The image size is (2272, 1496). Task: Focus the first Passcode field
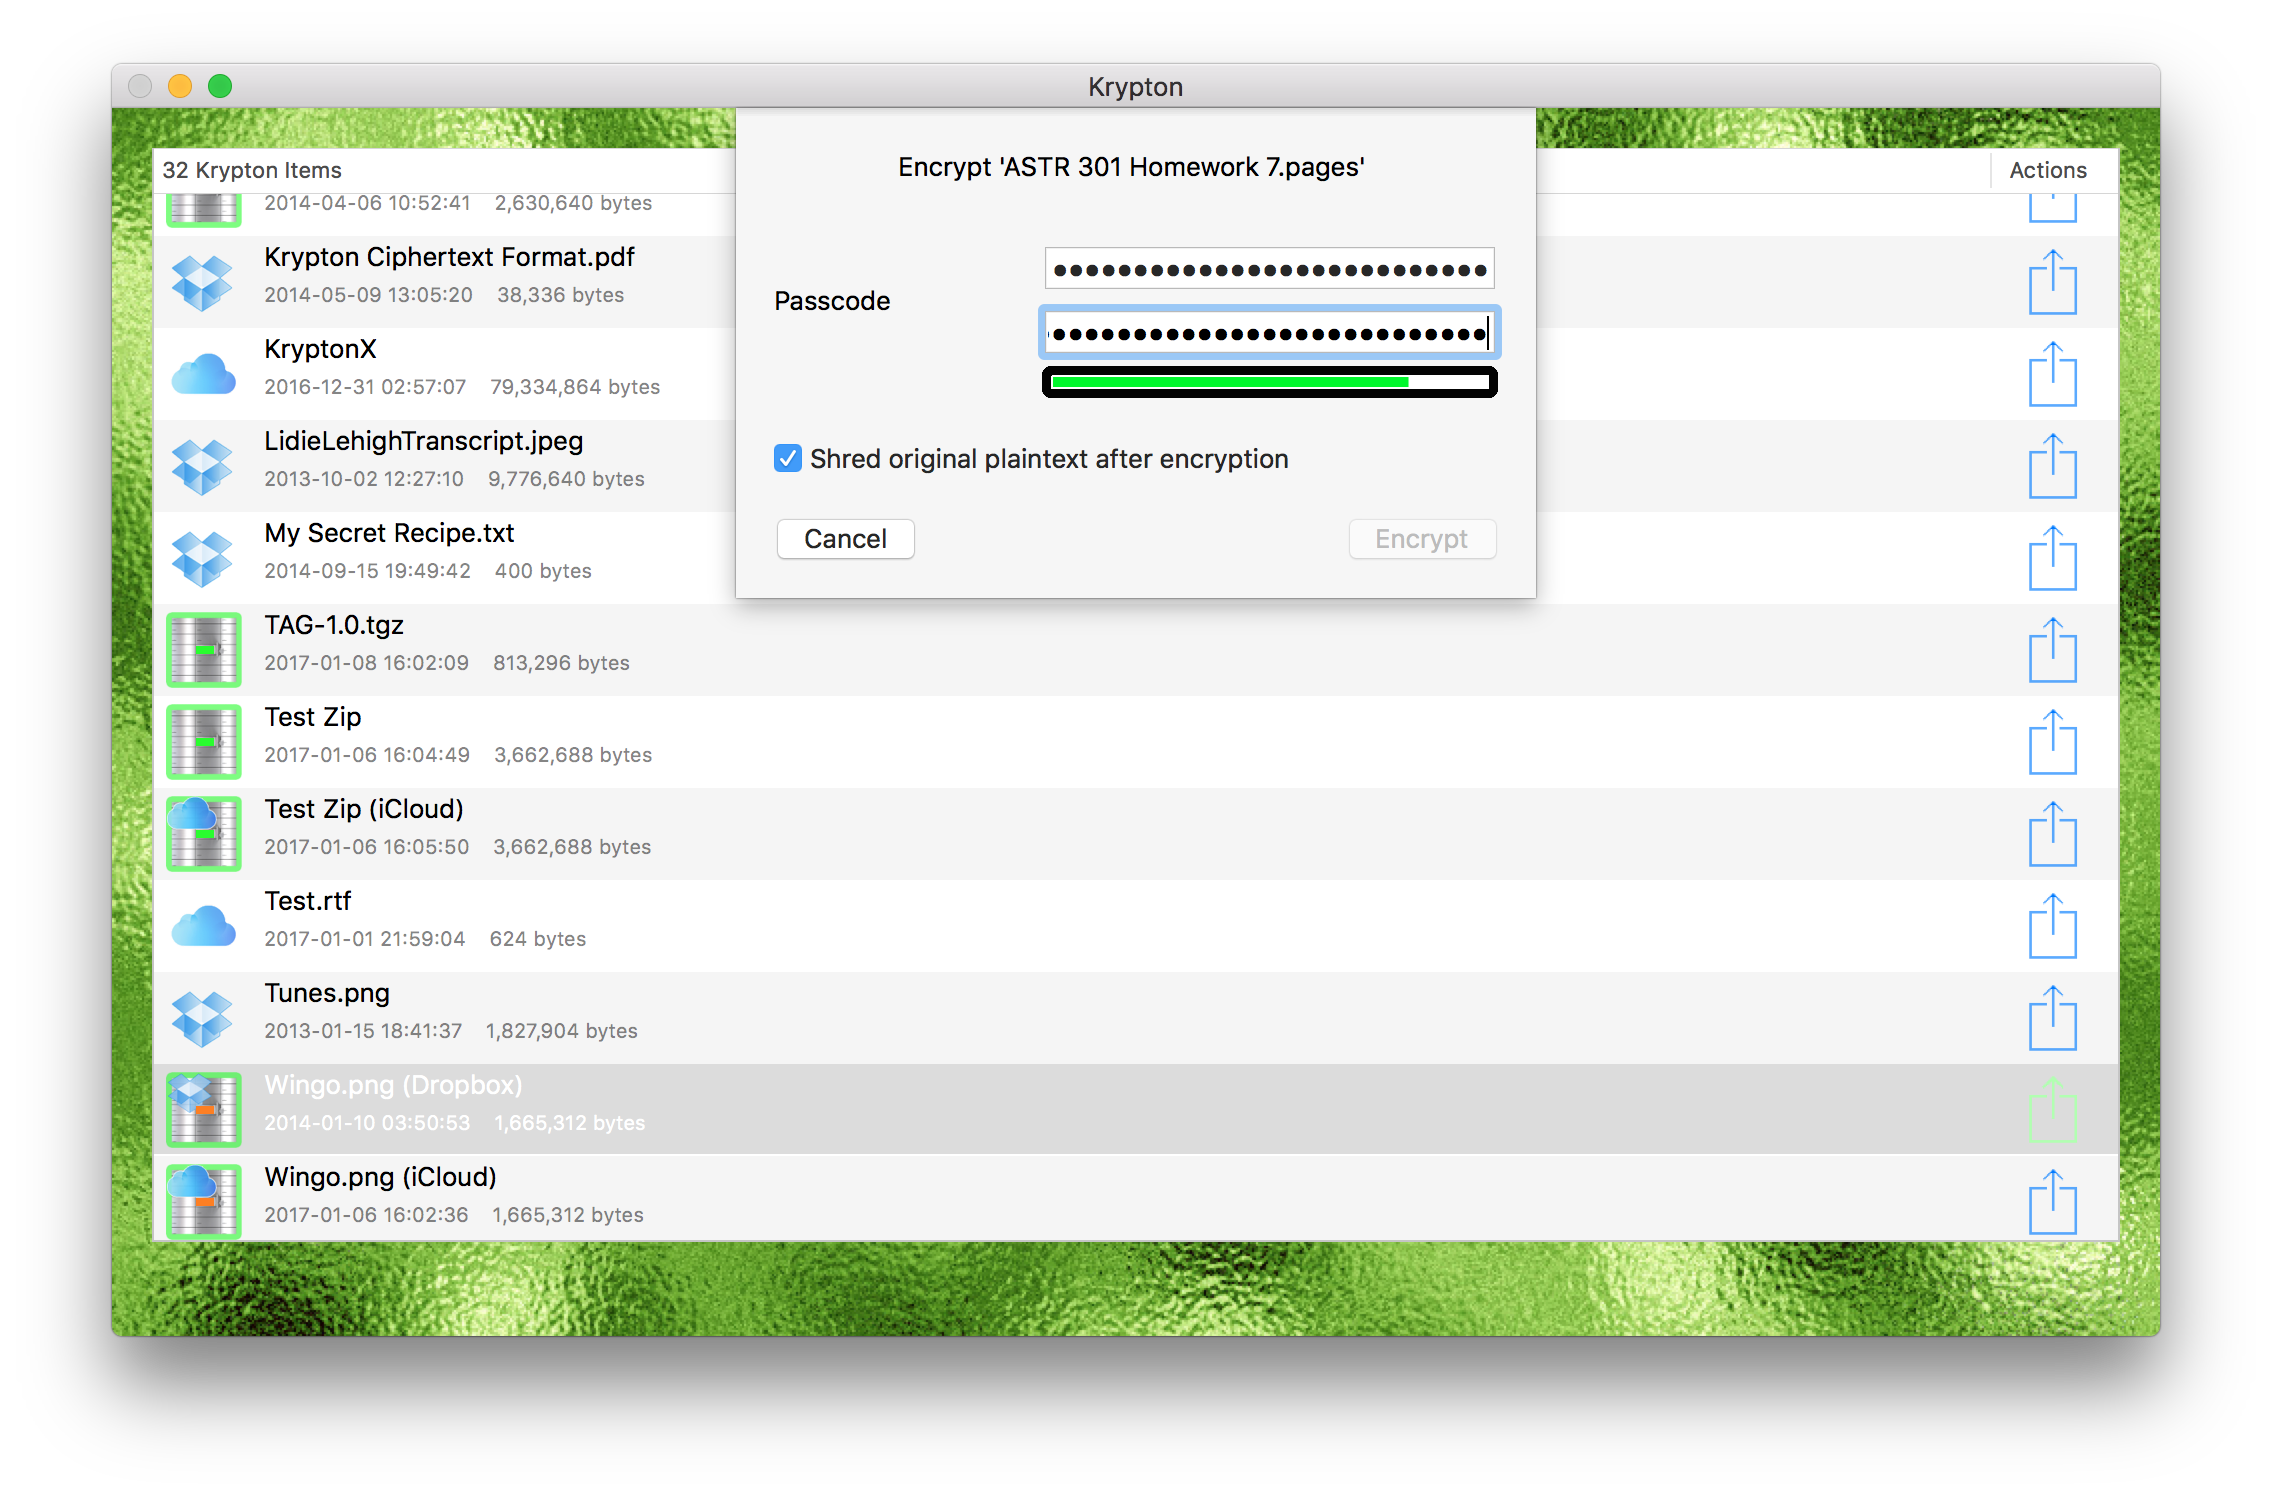coord(1269,269)
